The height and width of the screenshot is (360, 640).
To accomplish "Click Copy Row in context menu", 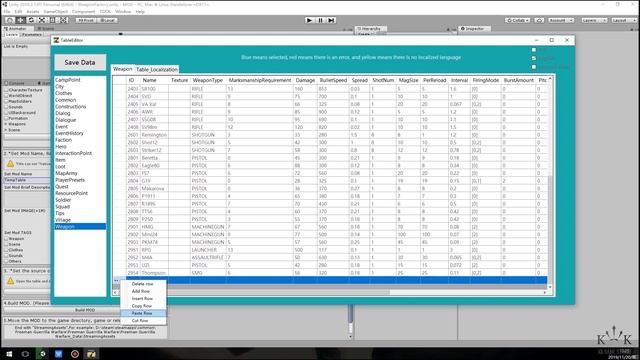I will (143, 306).
